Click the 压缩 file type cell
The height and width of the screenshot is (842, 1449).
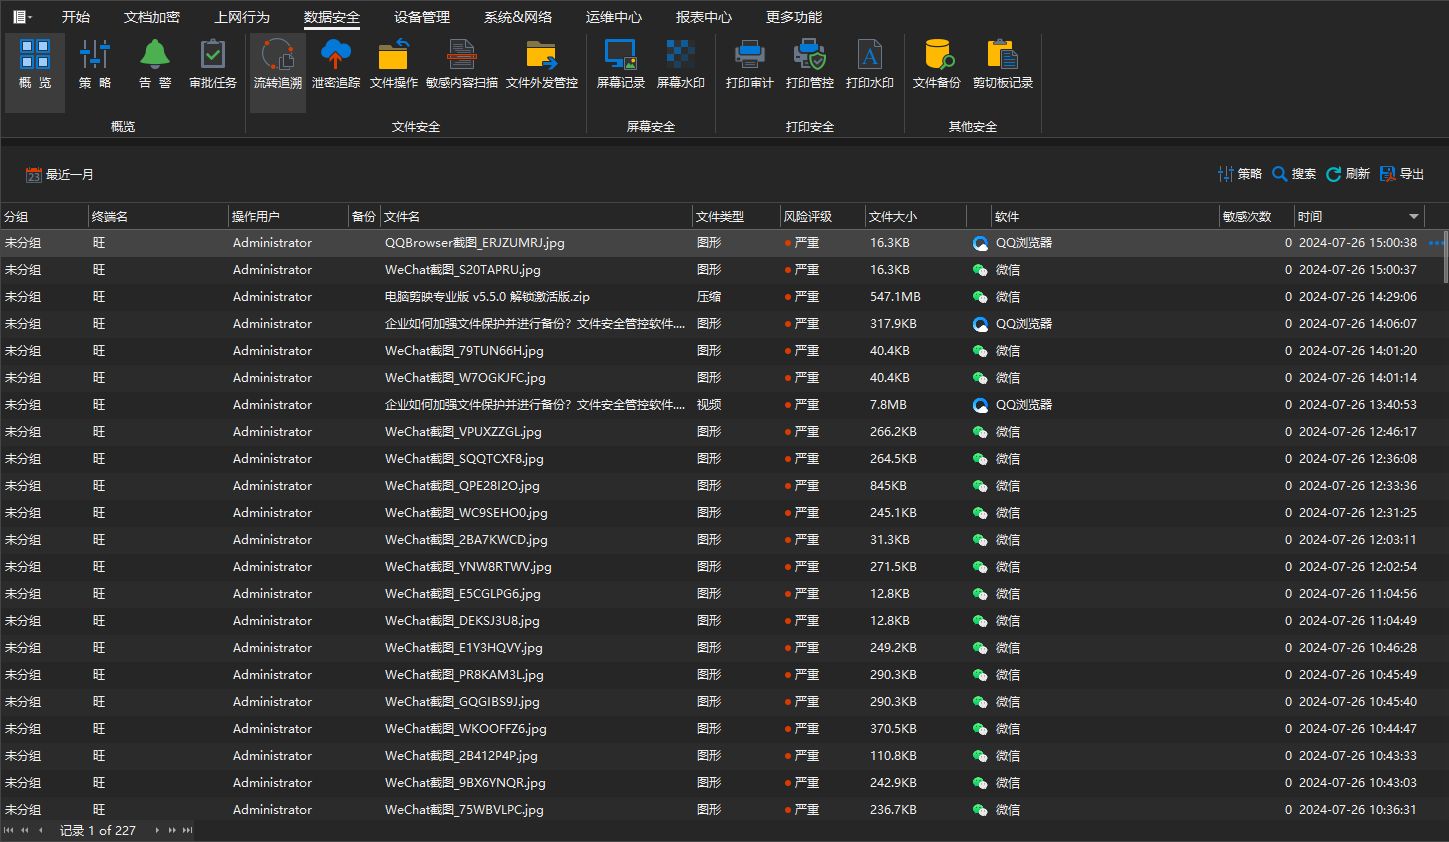pos(709,297)
